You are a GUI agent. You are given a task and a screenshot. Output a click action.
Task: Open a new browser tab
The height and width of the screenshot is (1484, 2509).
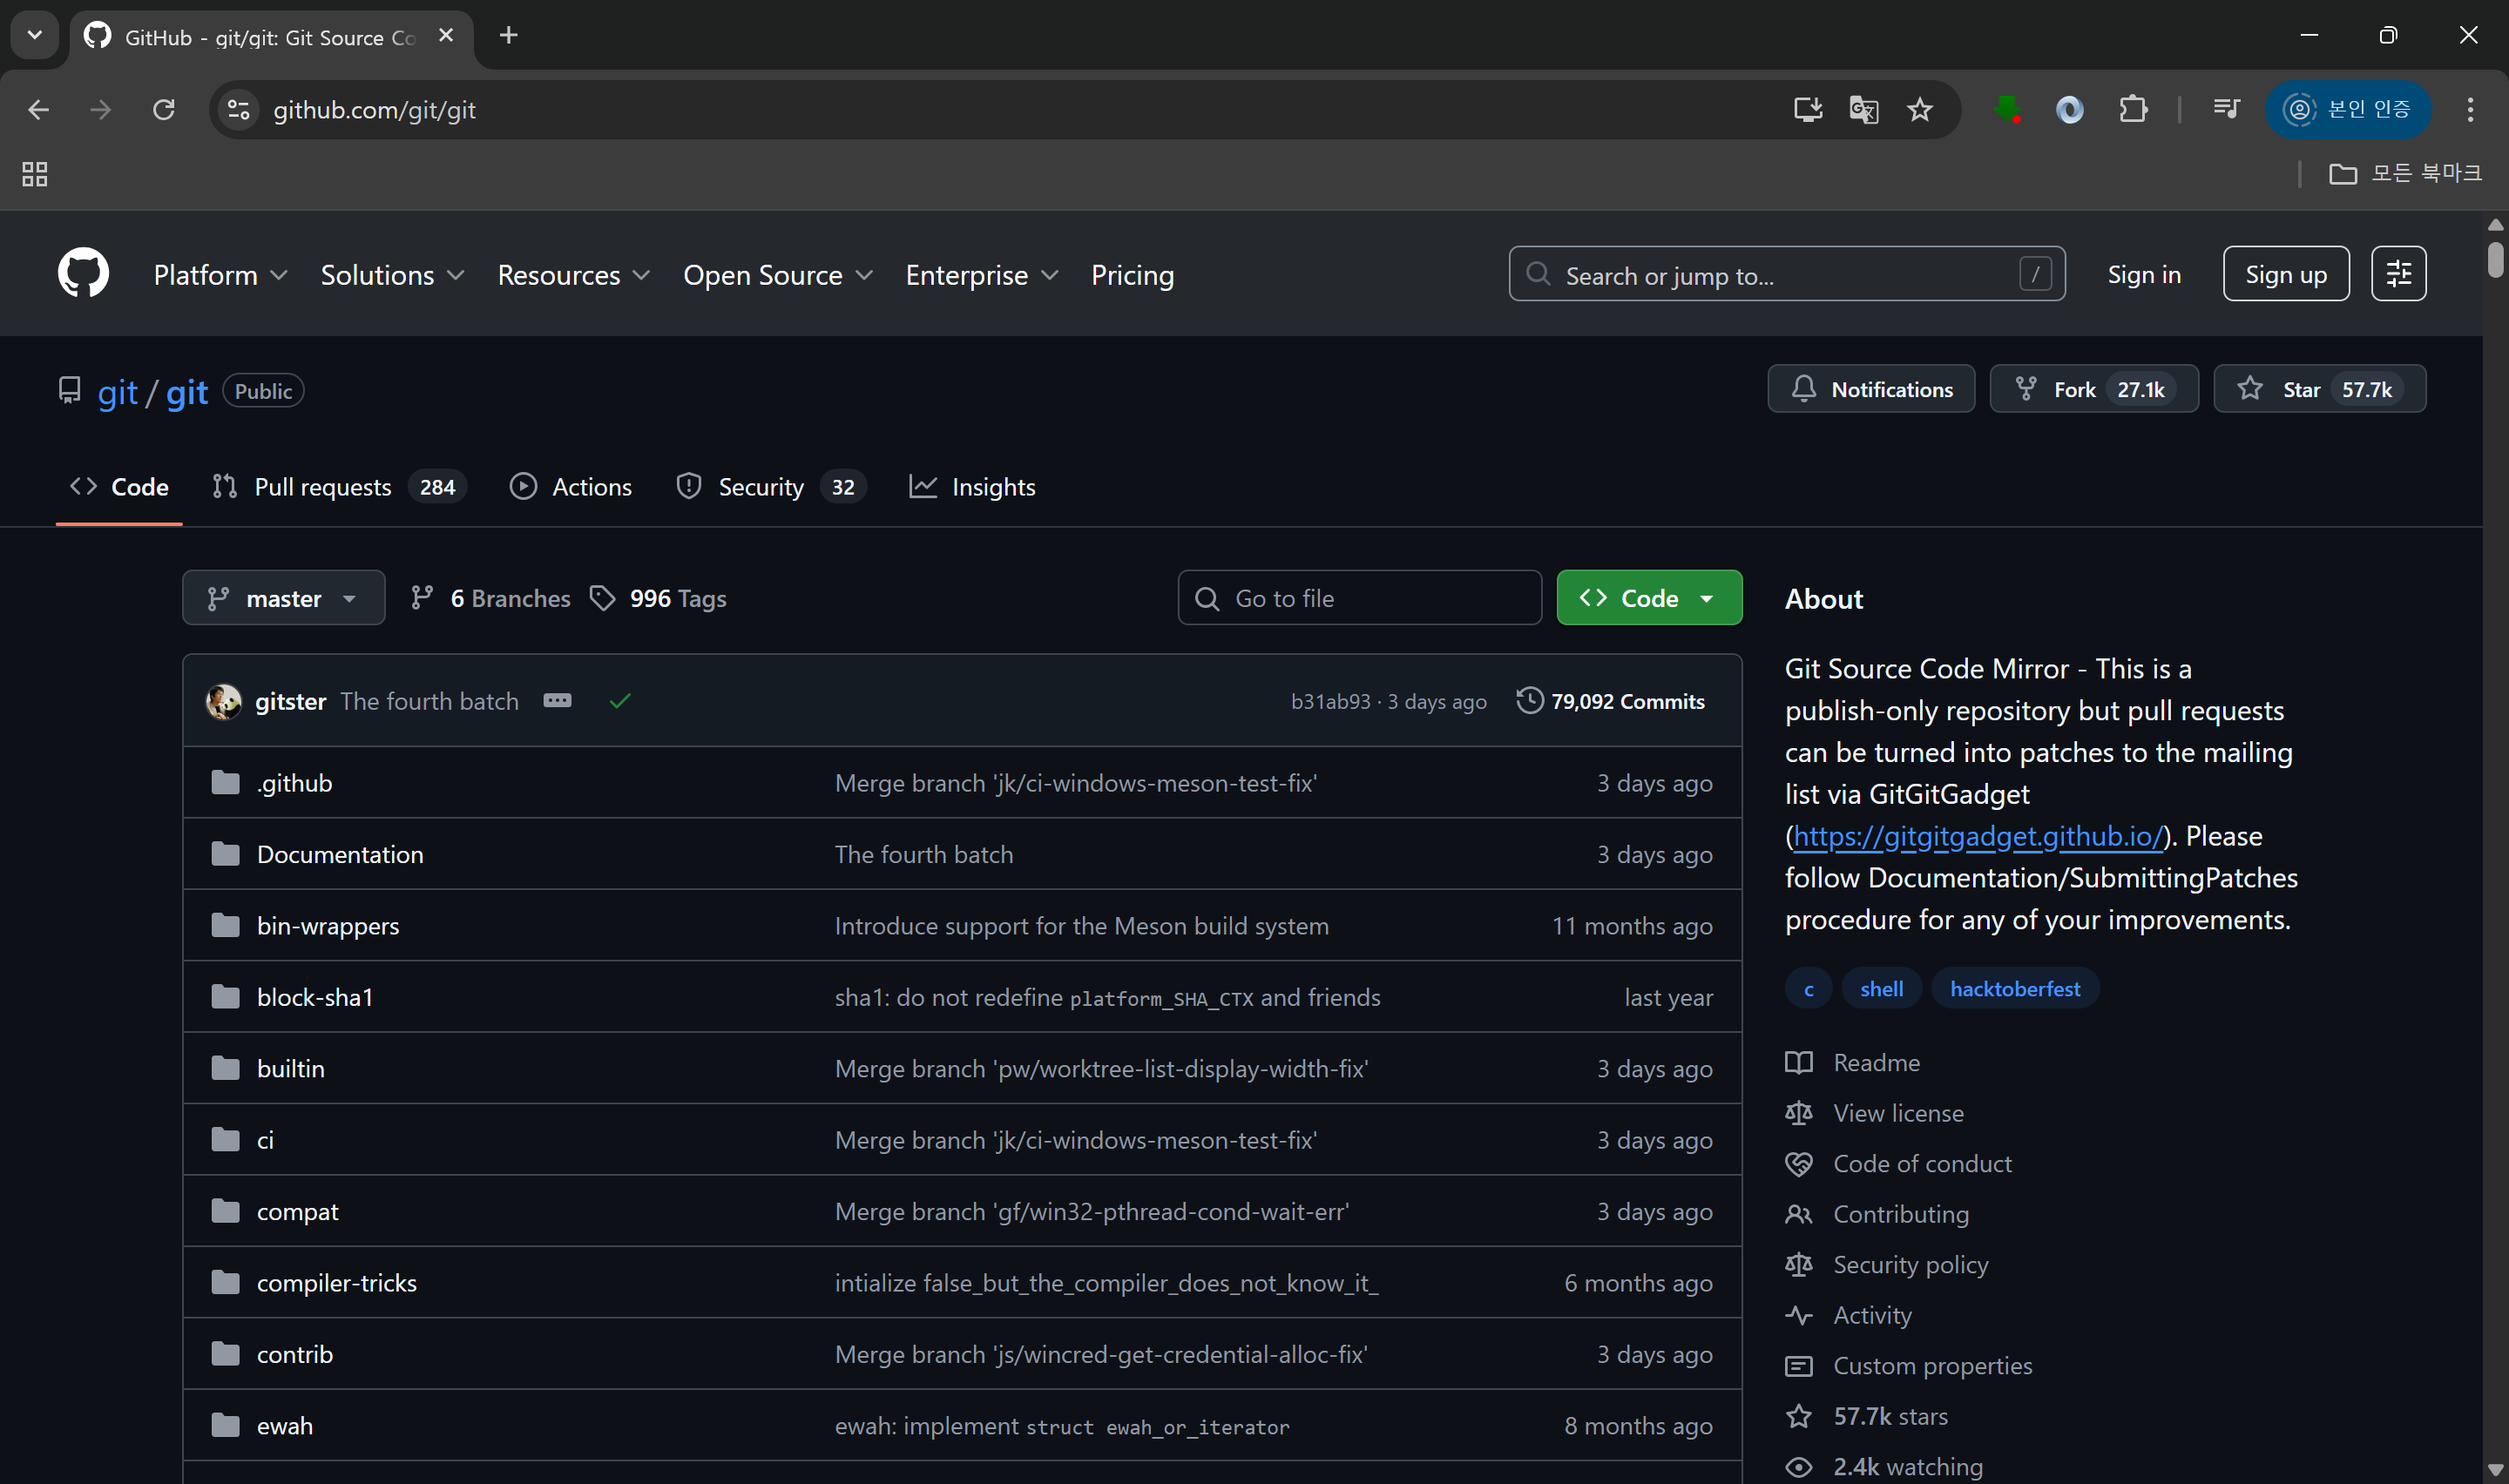(508, 35)
